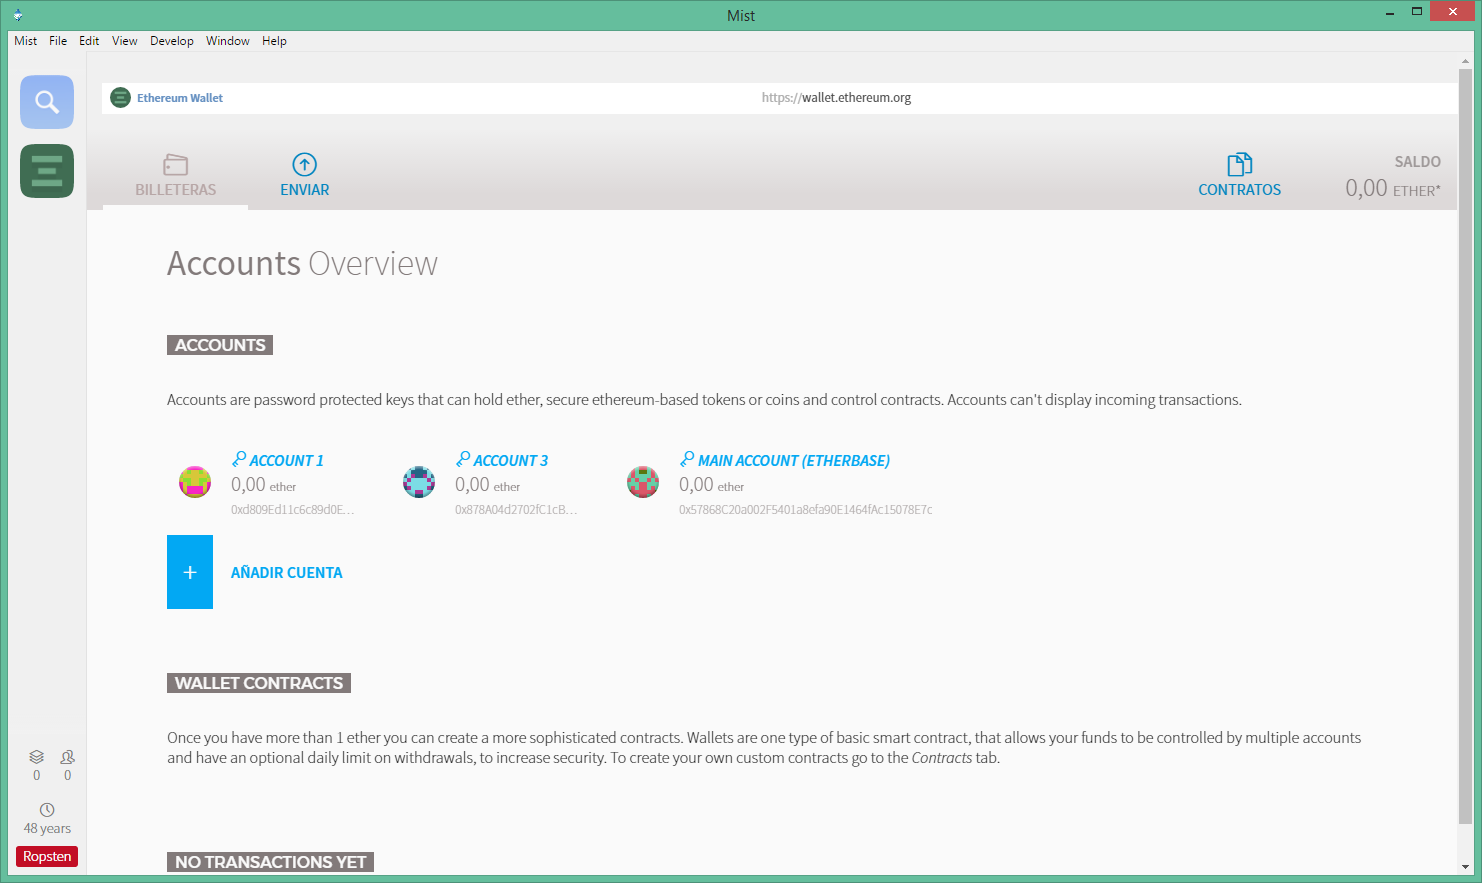Click the scrollbar up arrow
Screen dimensions: 1482x883
(1465, 61)
